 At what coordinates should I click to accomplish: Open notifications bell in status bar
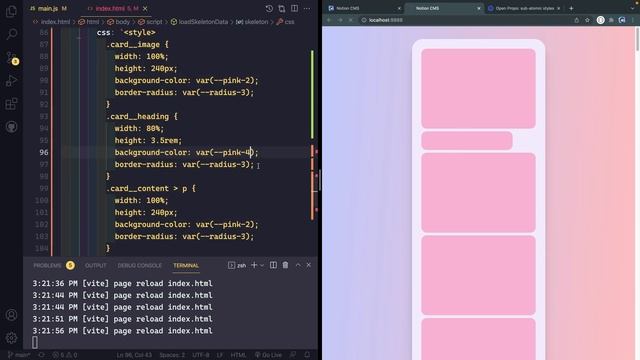pyautogui.click(x=307, y=355)
